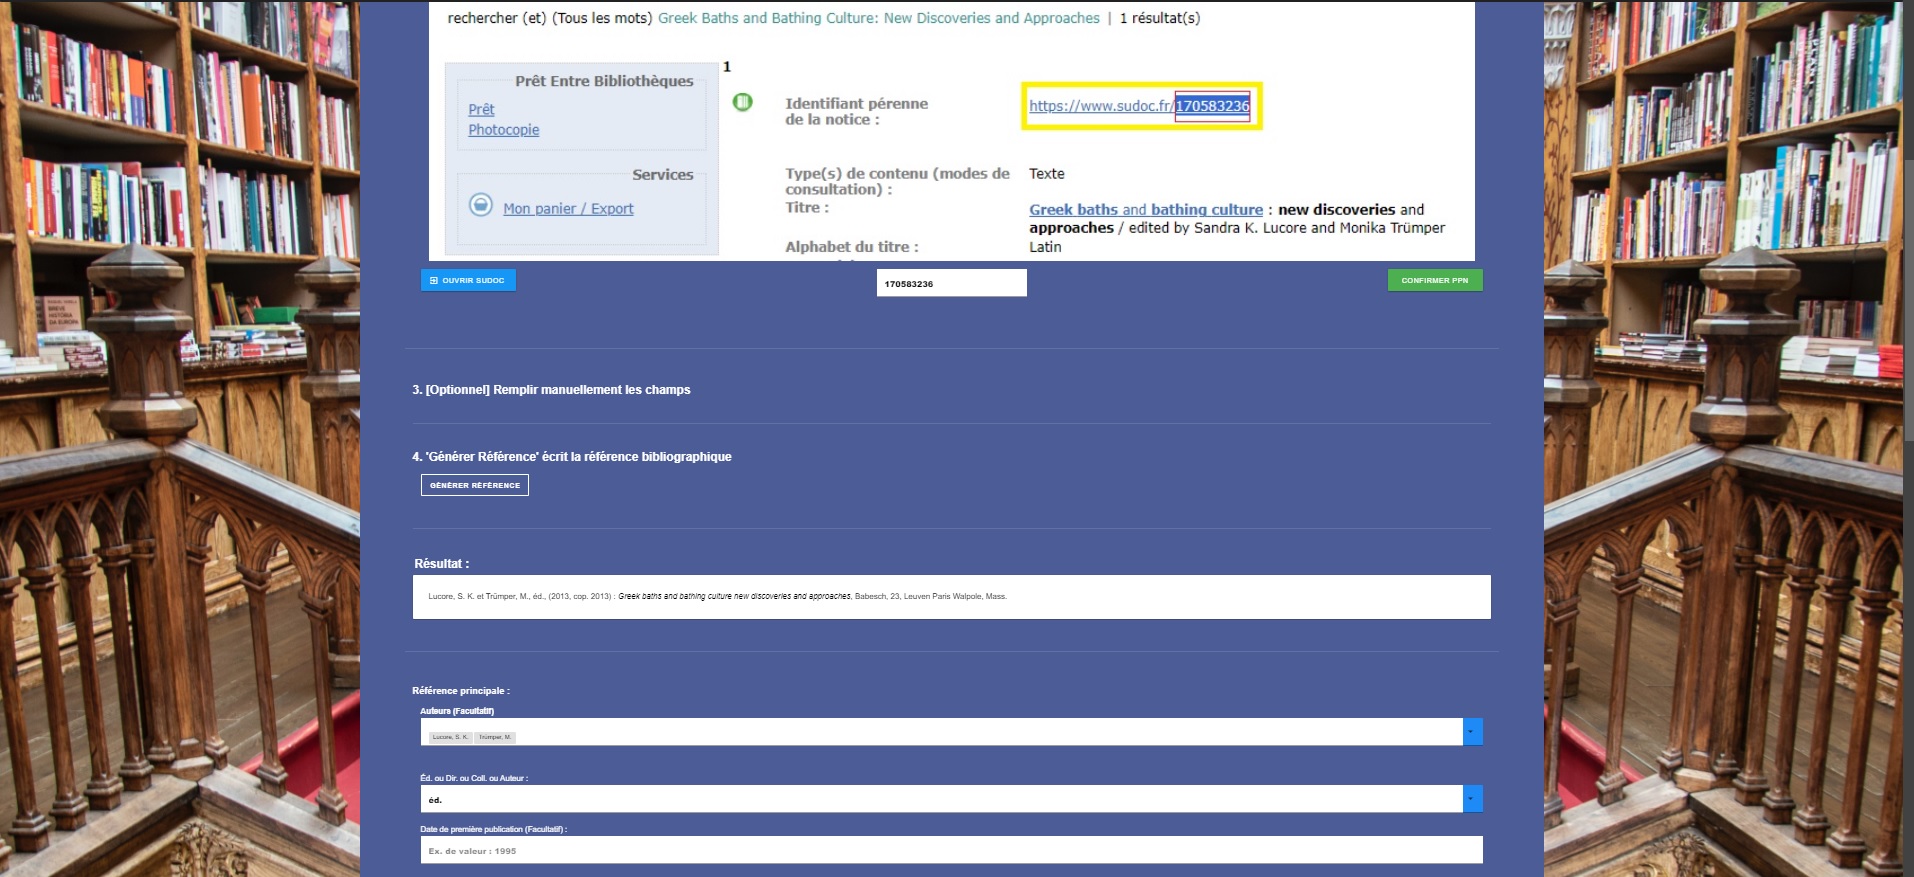Click the green notice icon beside Identifiant pérenne
This screenshot has height=877, width=1914.
click(742, 102)
